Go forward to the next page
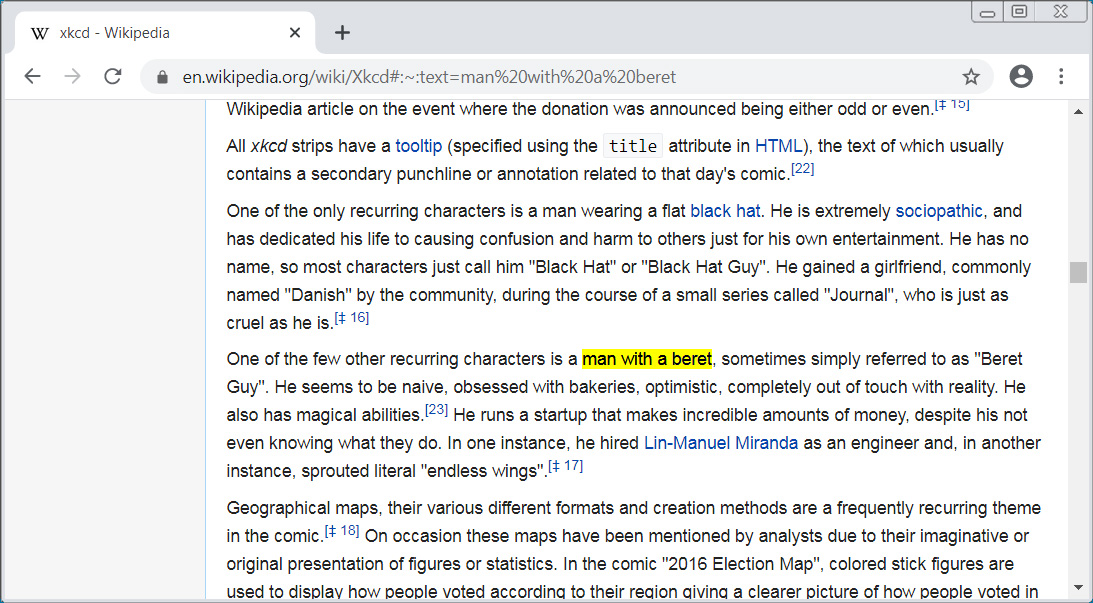 pos(72,77)
